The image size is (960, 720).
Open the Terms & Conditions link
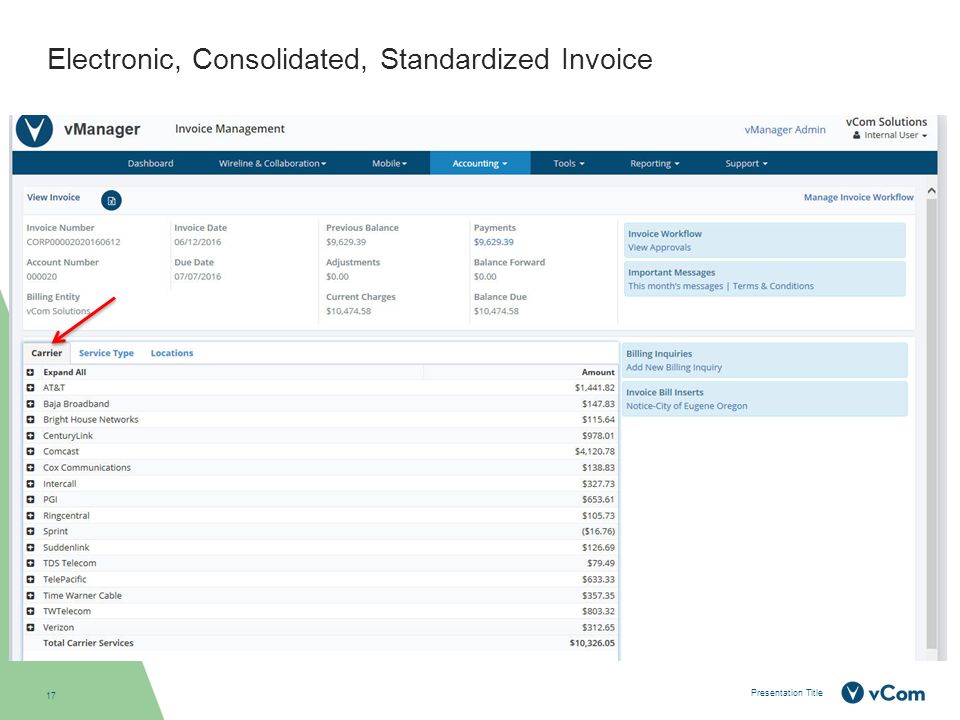point(773,286)
